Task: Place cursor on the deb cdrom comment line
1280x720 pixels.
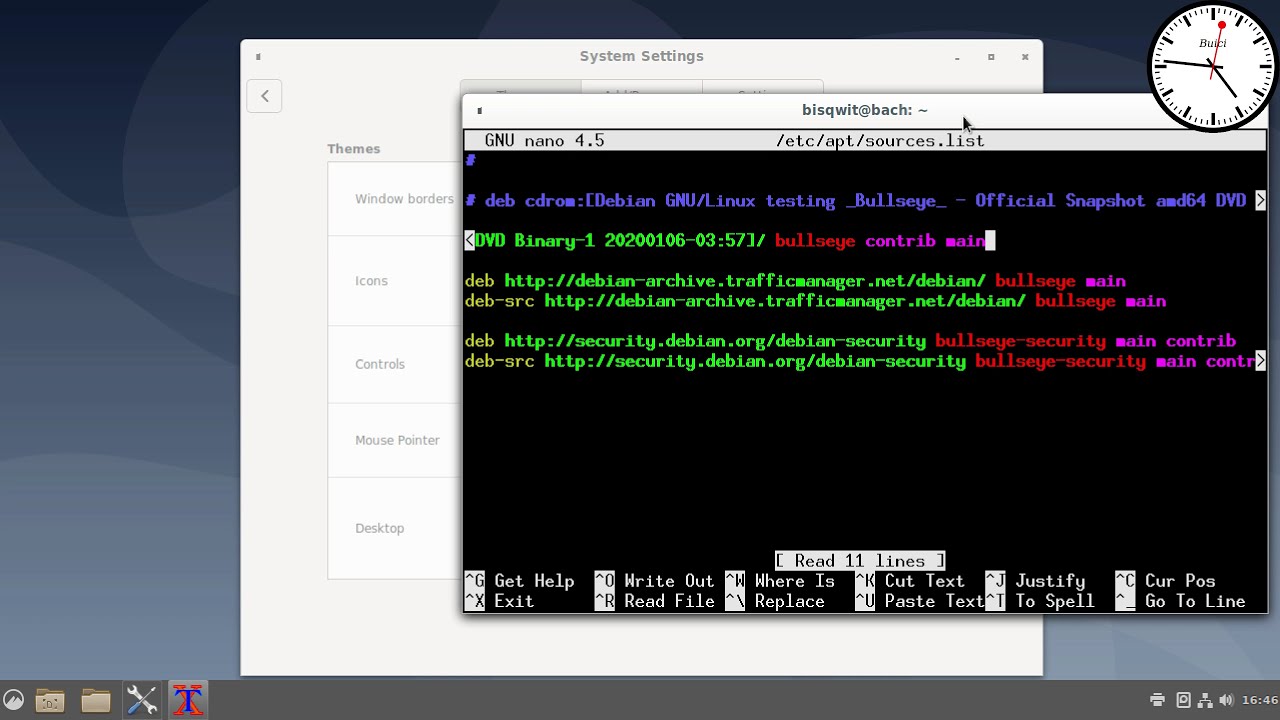Action: [865, 201]
